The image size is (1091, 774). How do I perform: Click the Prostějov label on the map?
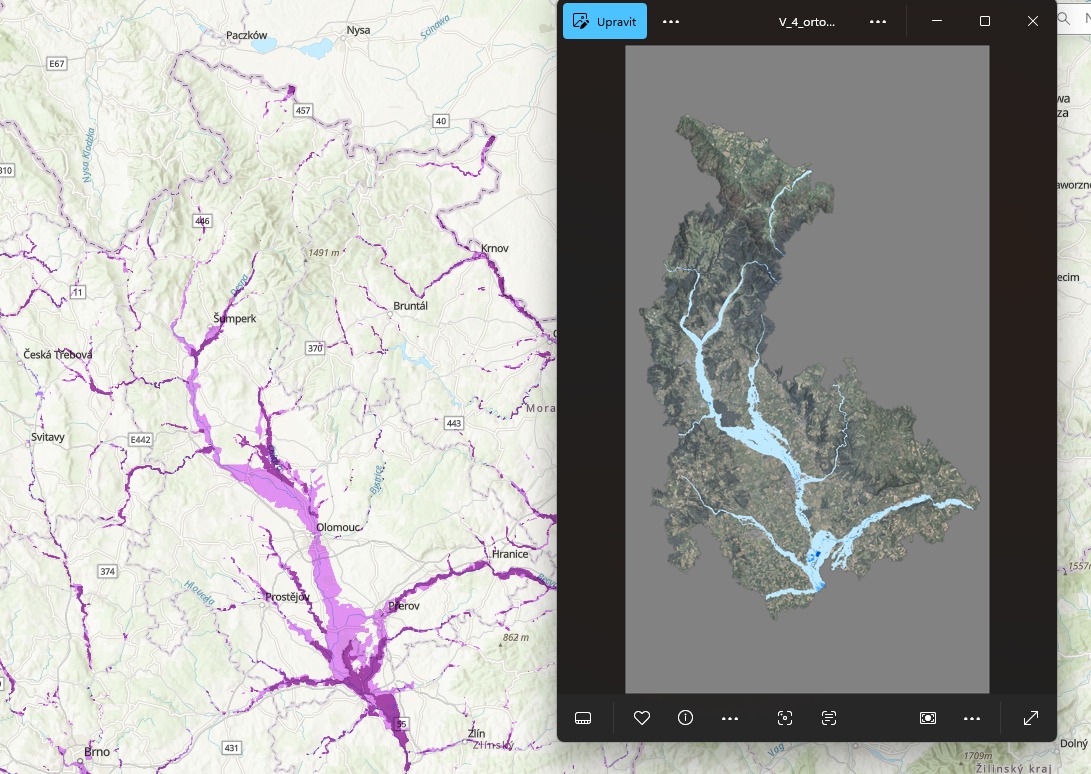[287, 597]
